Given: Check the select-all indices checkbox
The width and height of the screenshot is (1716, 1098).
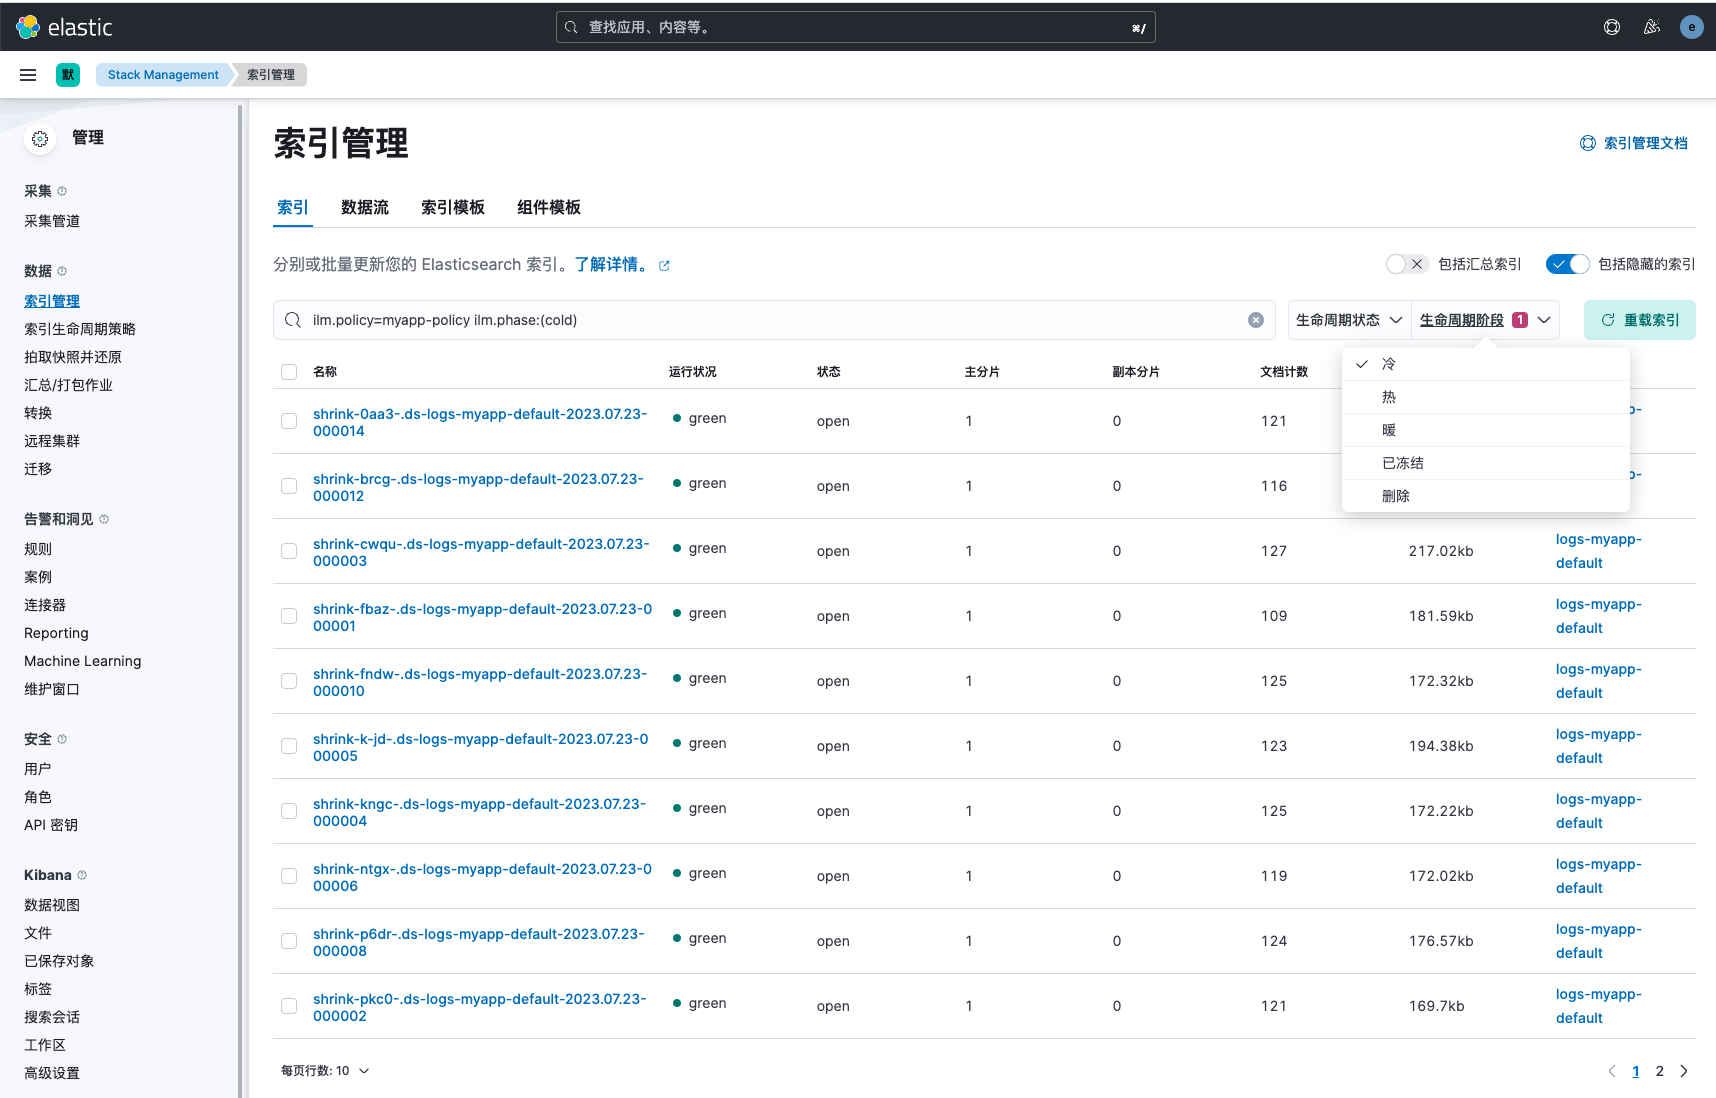Looking at the screenshot, I should tap(289, 372).
